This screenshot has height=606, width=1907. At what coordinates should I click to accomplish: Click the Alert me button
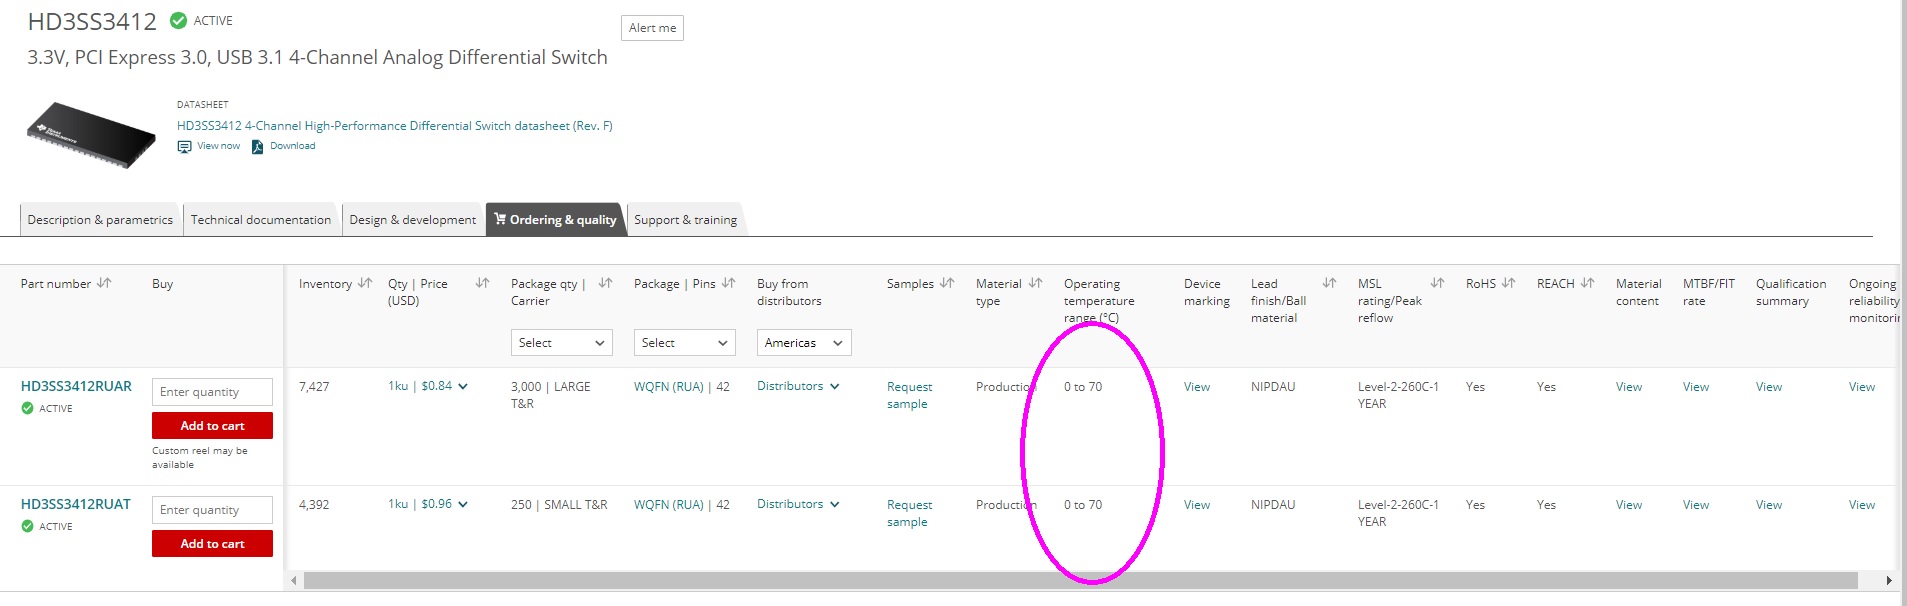(652, 28)
